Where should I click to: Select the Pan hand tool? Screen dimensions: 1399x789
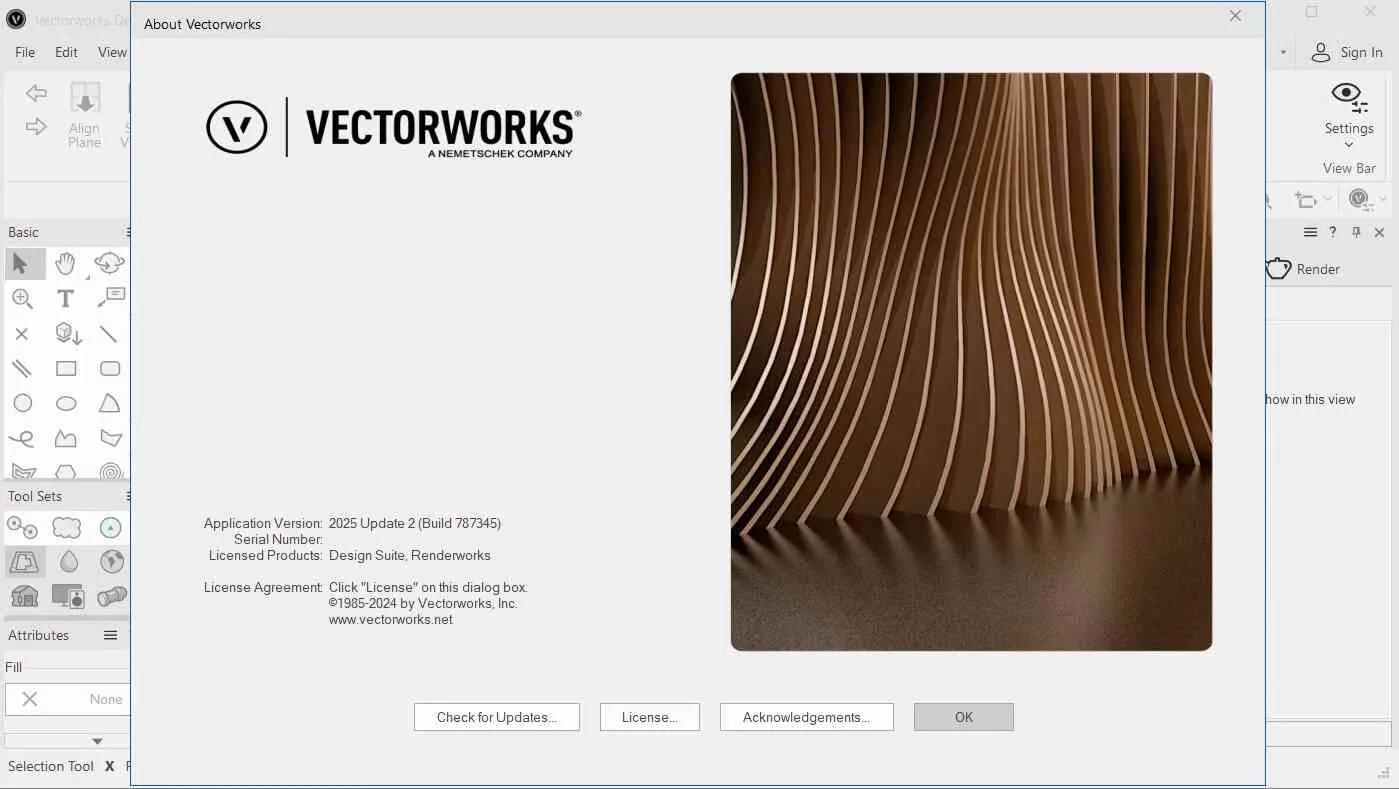(x=65, y=264)
